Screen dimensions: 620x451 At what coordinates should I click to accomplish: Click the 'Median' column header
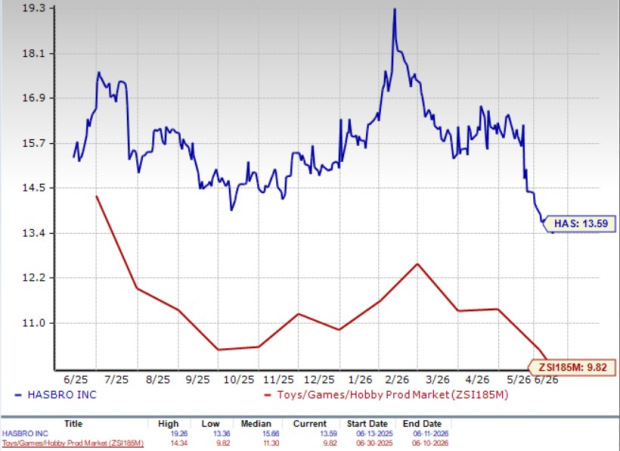tap(256, 424)
